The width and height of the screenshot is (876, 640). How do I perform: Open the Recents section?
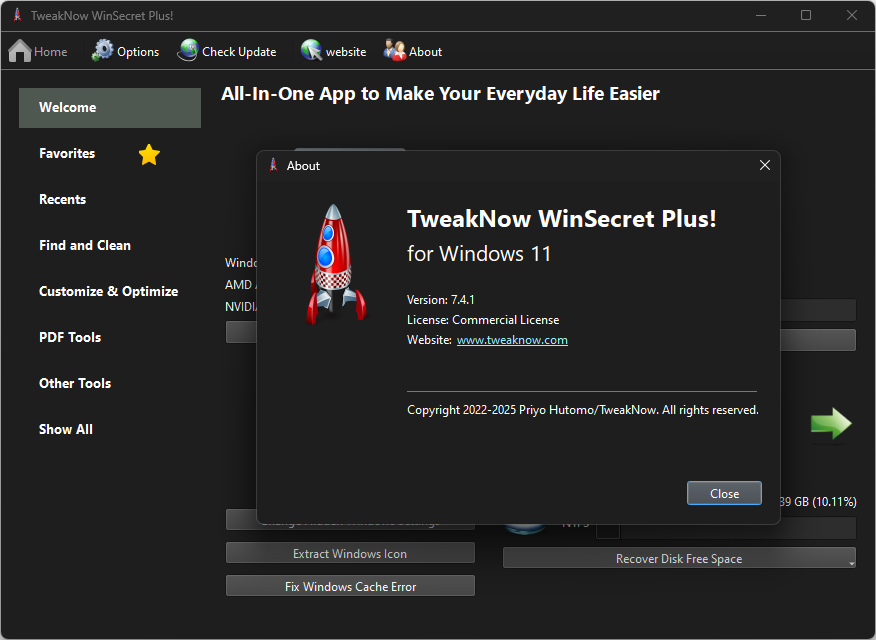pyautogui.click(x=63, y=199)
